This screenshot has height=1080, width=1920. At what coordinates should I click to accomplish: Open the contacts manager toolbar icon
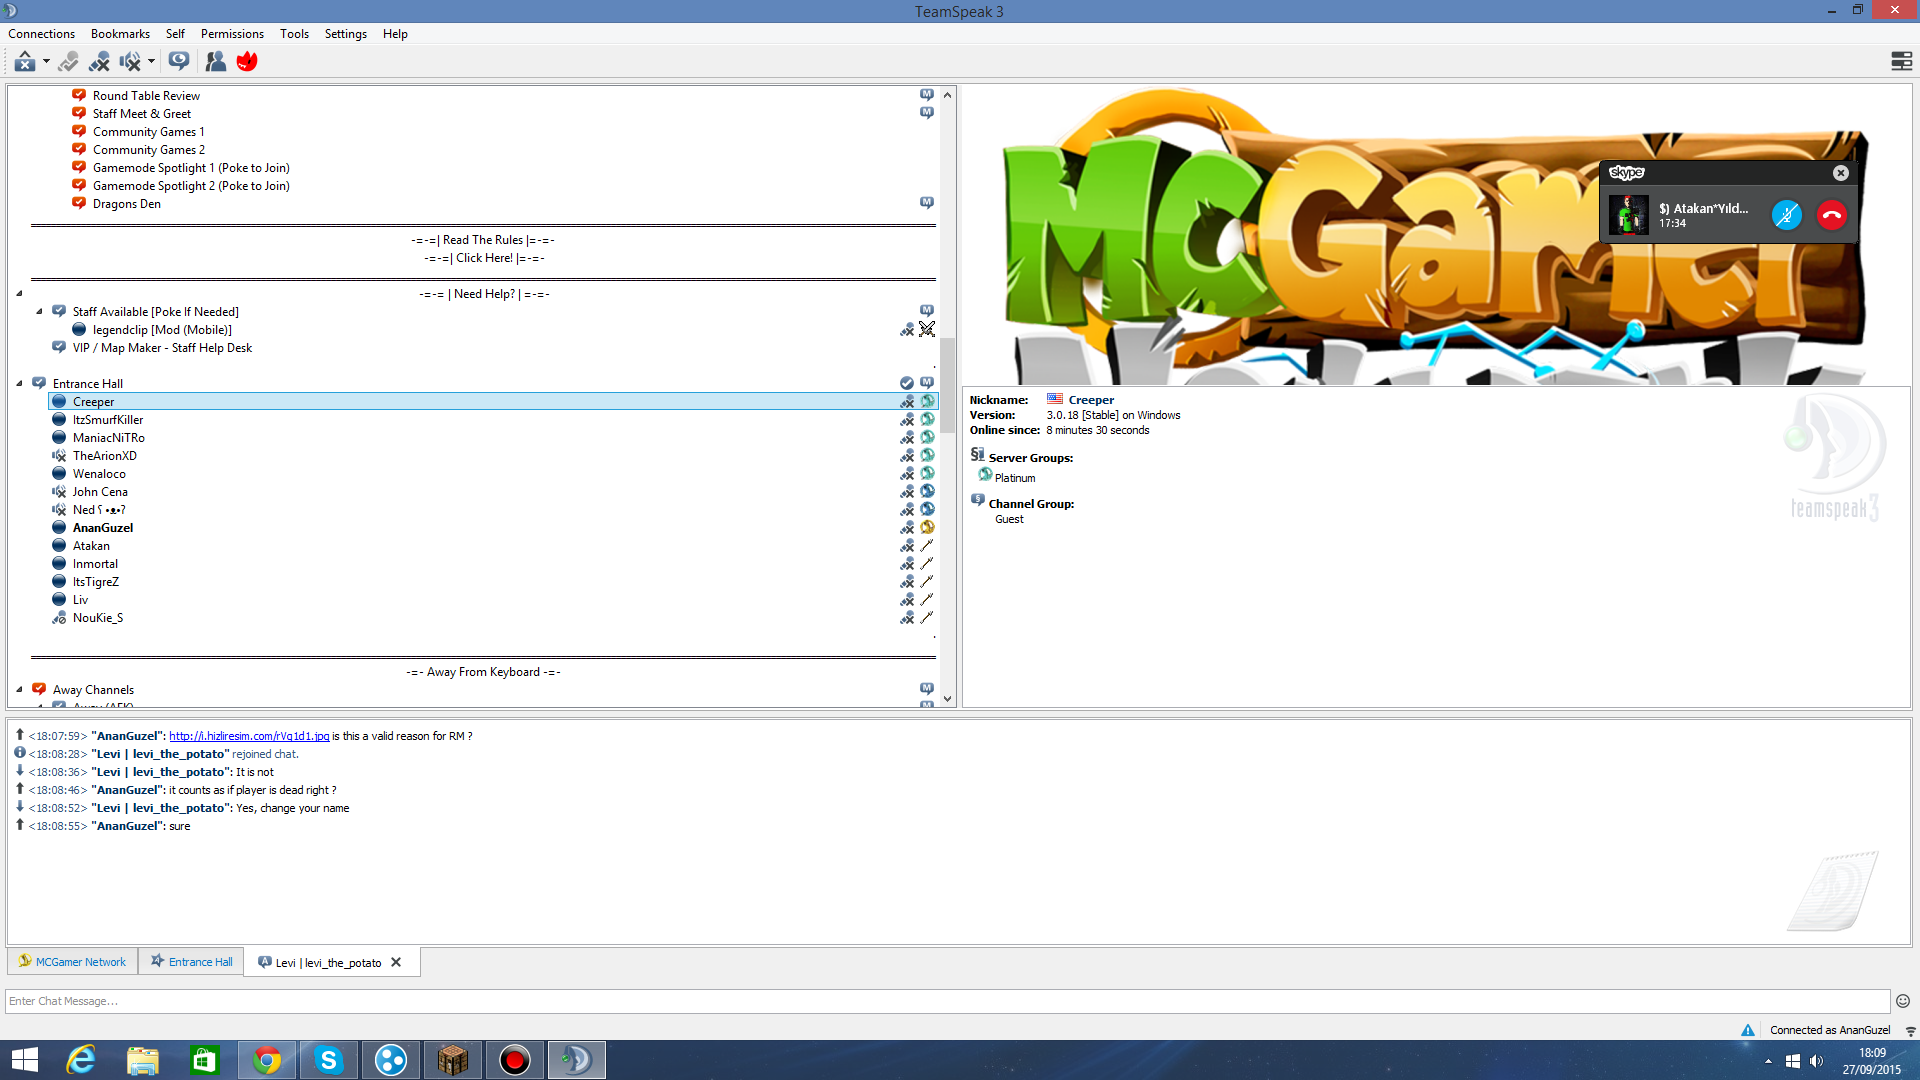pyautogui.click(x=215, y=62)
